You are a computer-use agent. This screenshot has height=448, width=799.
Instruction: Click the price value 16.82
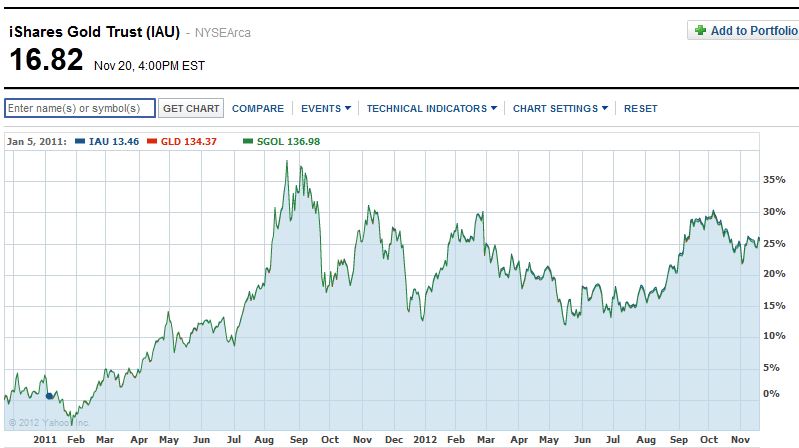tap(46, 60)
